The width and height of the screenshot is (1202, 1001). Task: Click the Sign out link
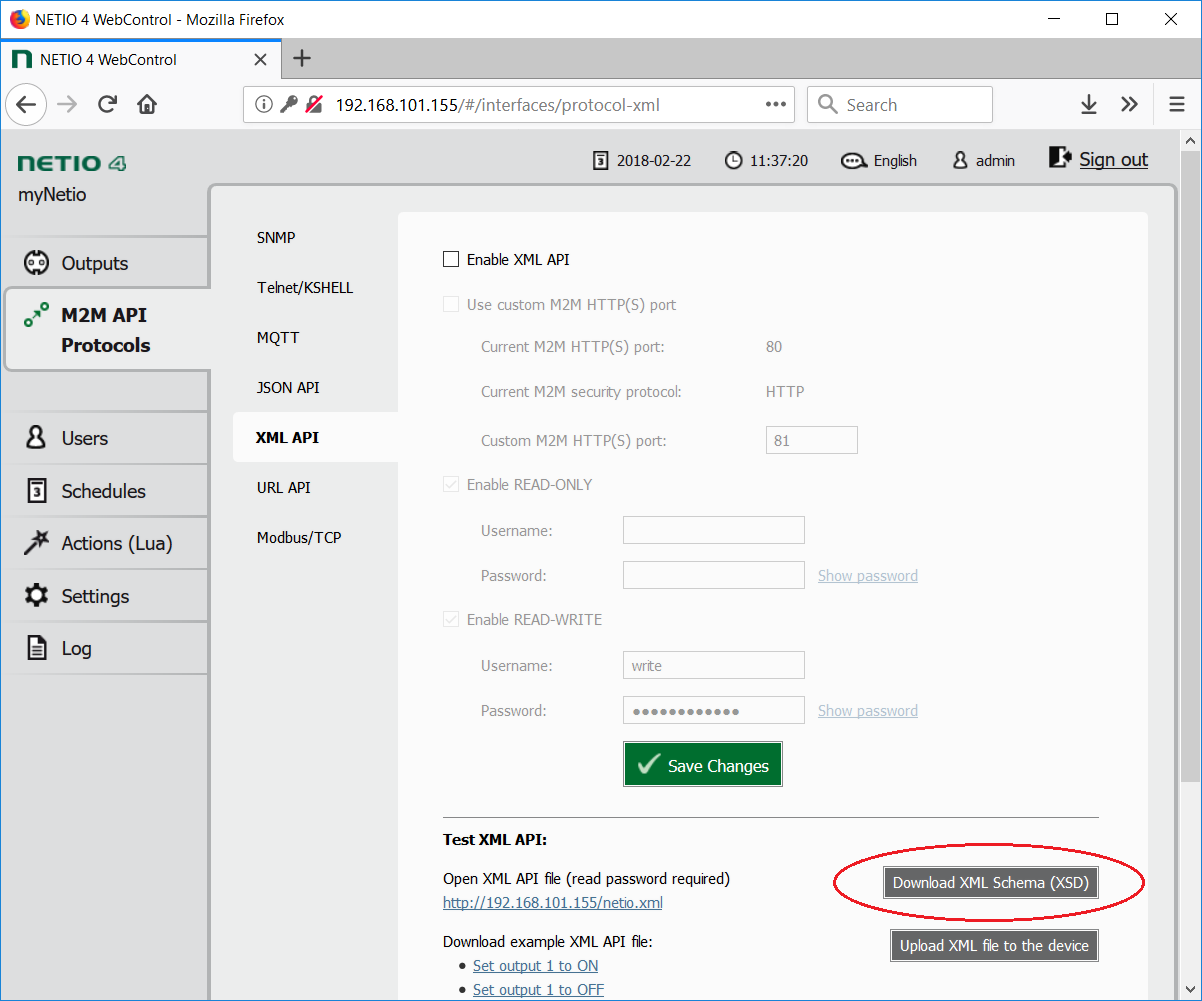[x=1113, y=160]
